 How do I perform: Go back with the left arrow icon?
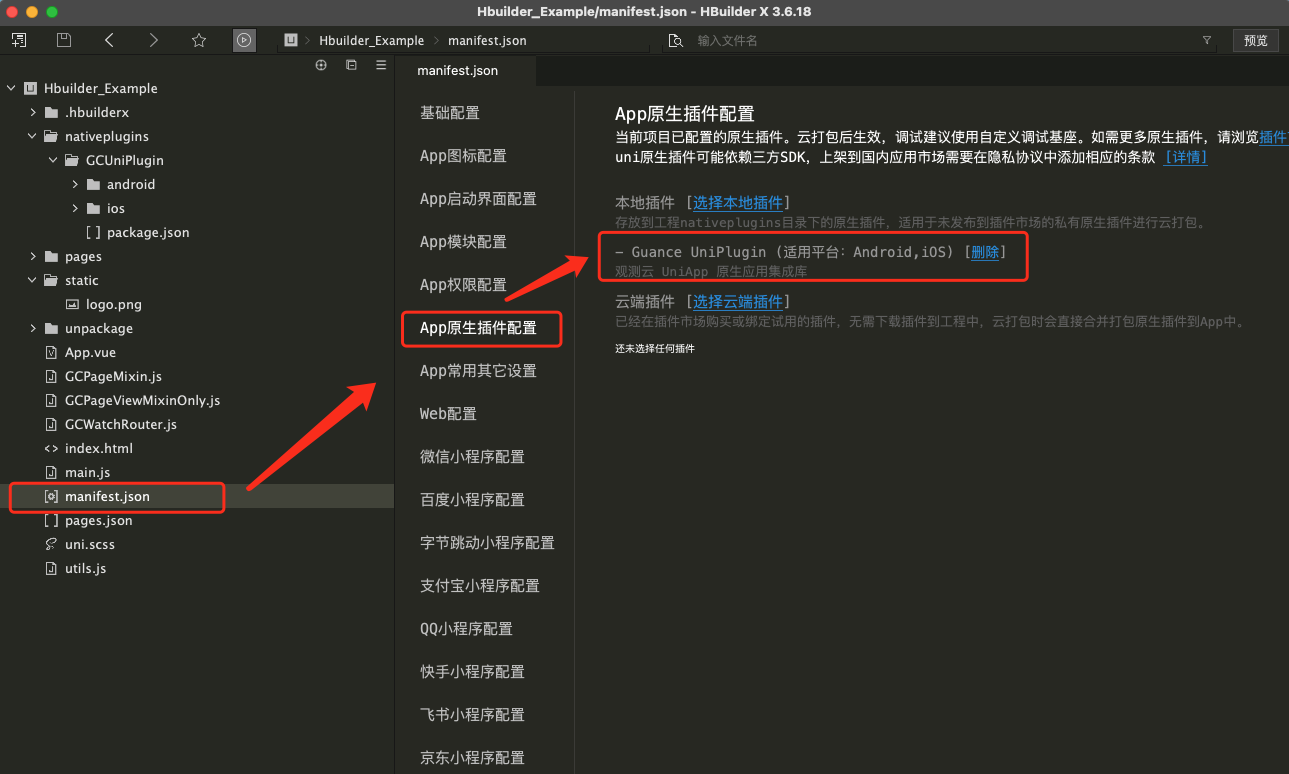pyautogui.click(x=109, y=40)
